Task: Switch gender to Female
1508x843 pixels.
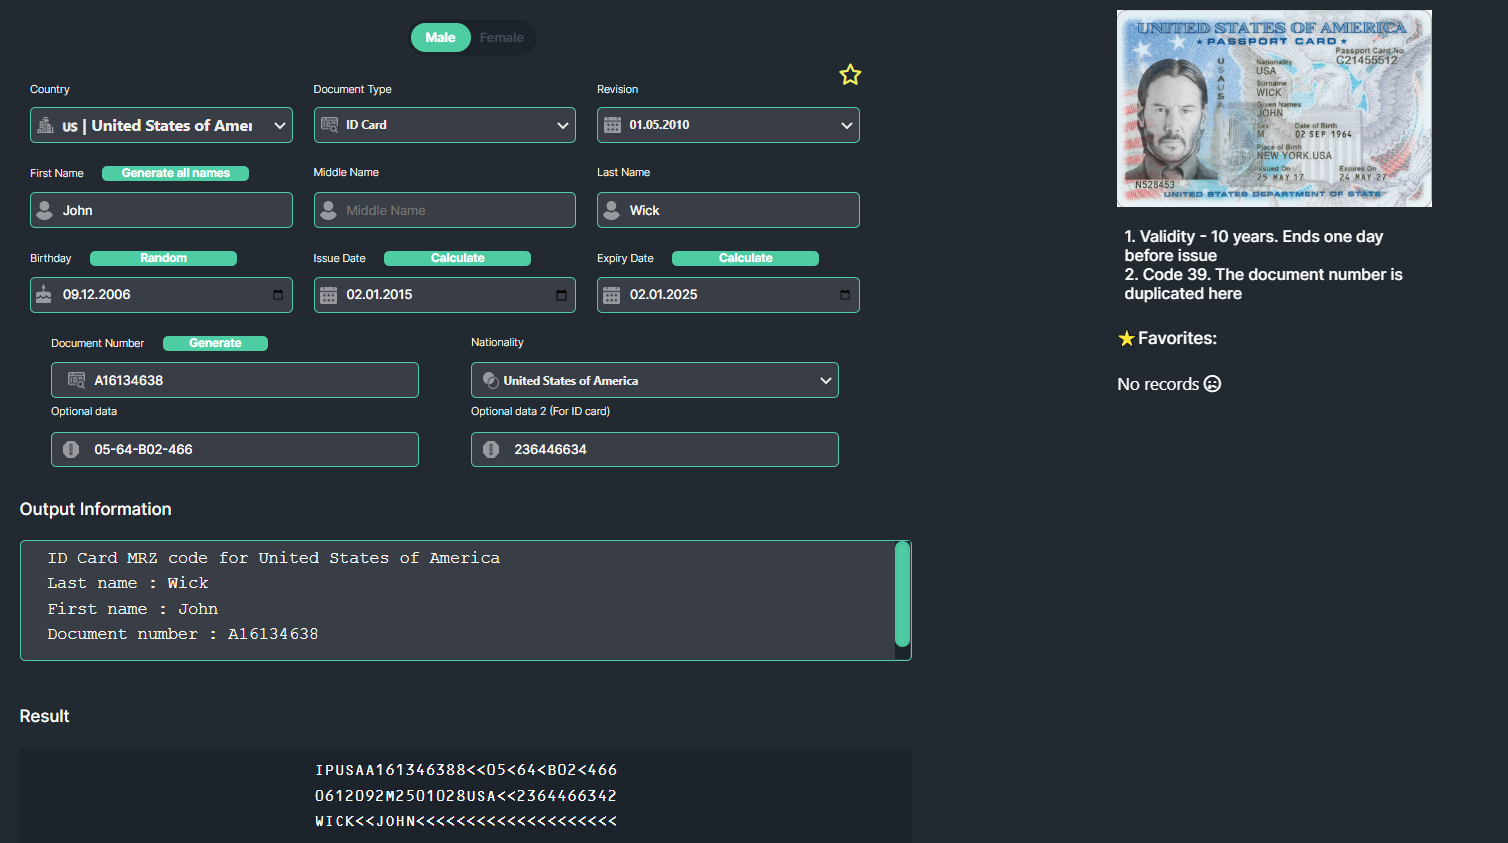Action: tap(501, 38)
